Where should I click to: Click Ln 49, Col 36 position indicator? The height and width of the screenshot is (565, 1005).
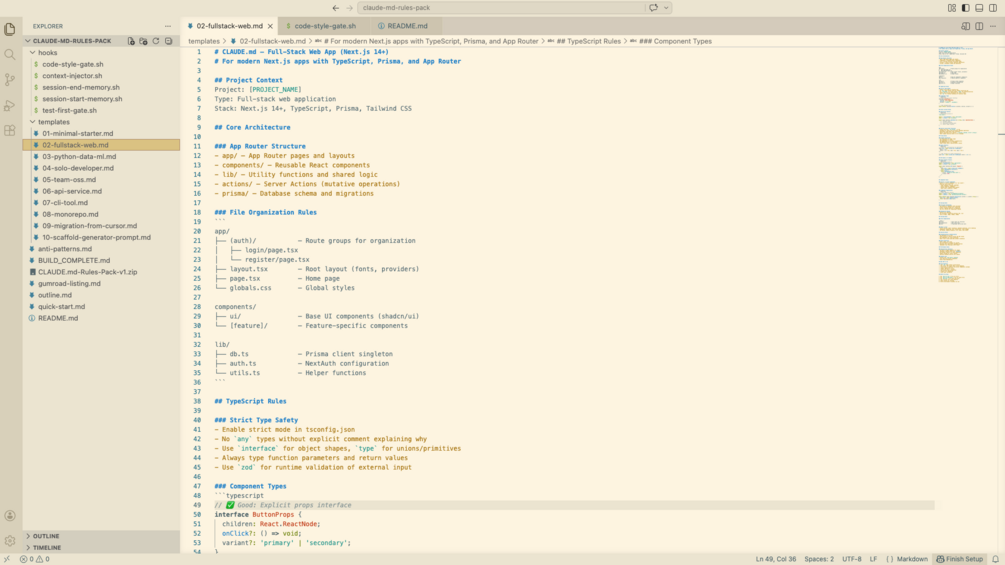(x=776, y=559)
